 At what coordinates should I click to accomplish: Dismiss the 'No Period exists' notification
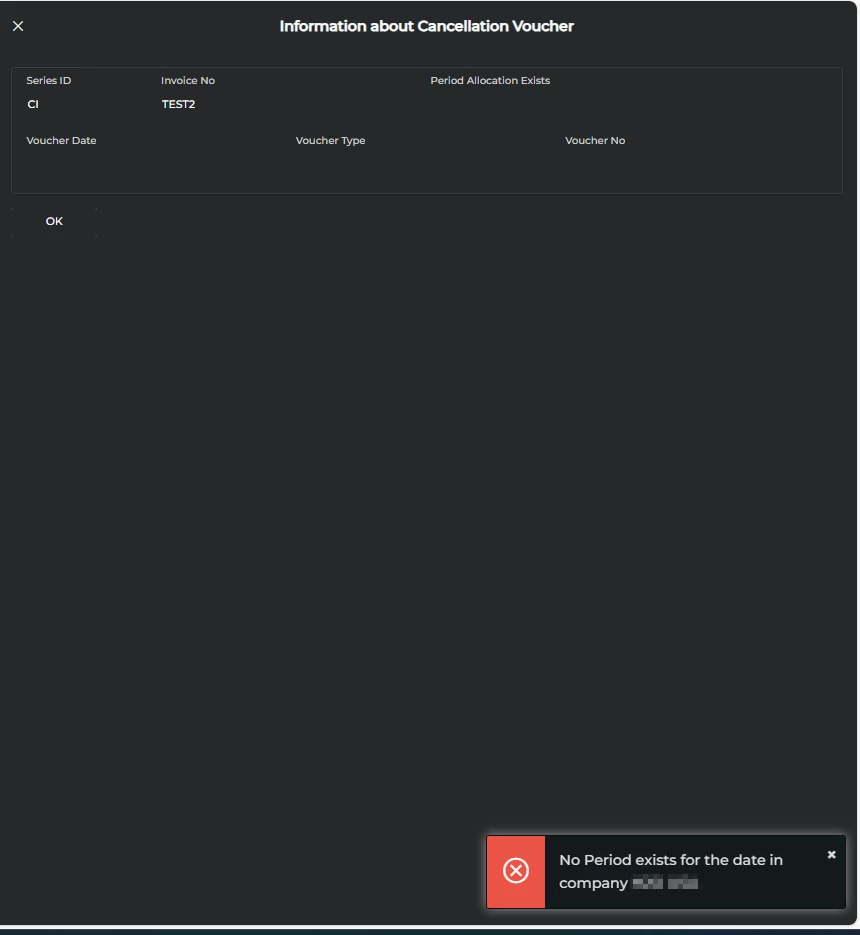[x=831, y=854]
